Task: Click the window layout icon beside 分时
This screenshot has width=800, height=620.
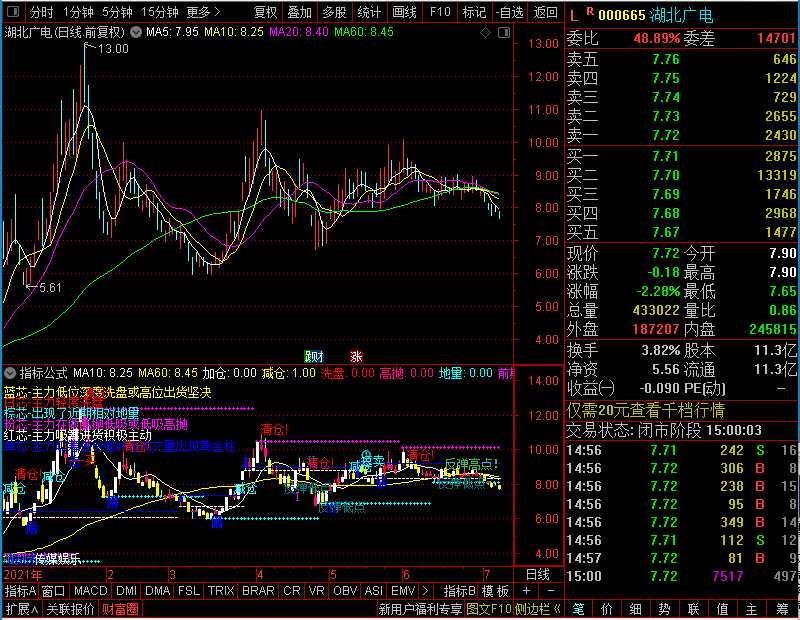Action: tap(13, 11)
